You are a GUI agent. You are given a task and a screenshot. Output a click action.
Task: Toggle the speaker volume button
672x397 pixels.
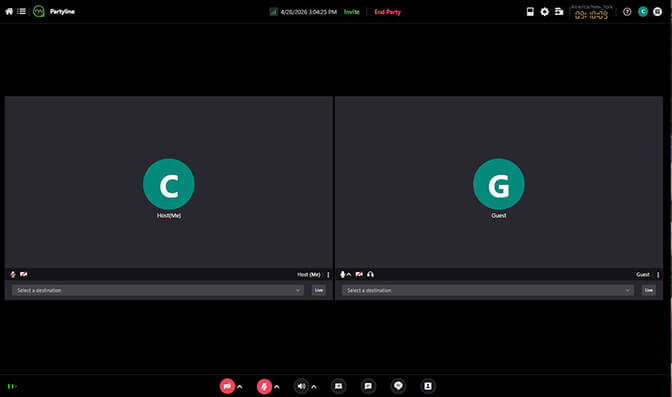point(302,386)
